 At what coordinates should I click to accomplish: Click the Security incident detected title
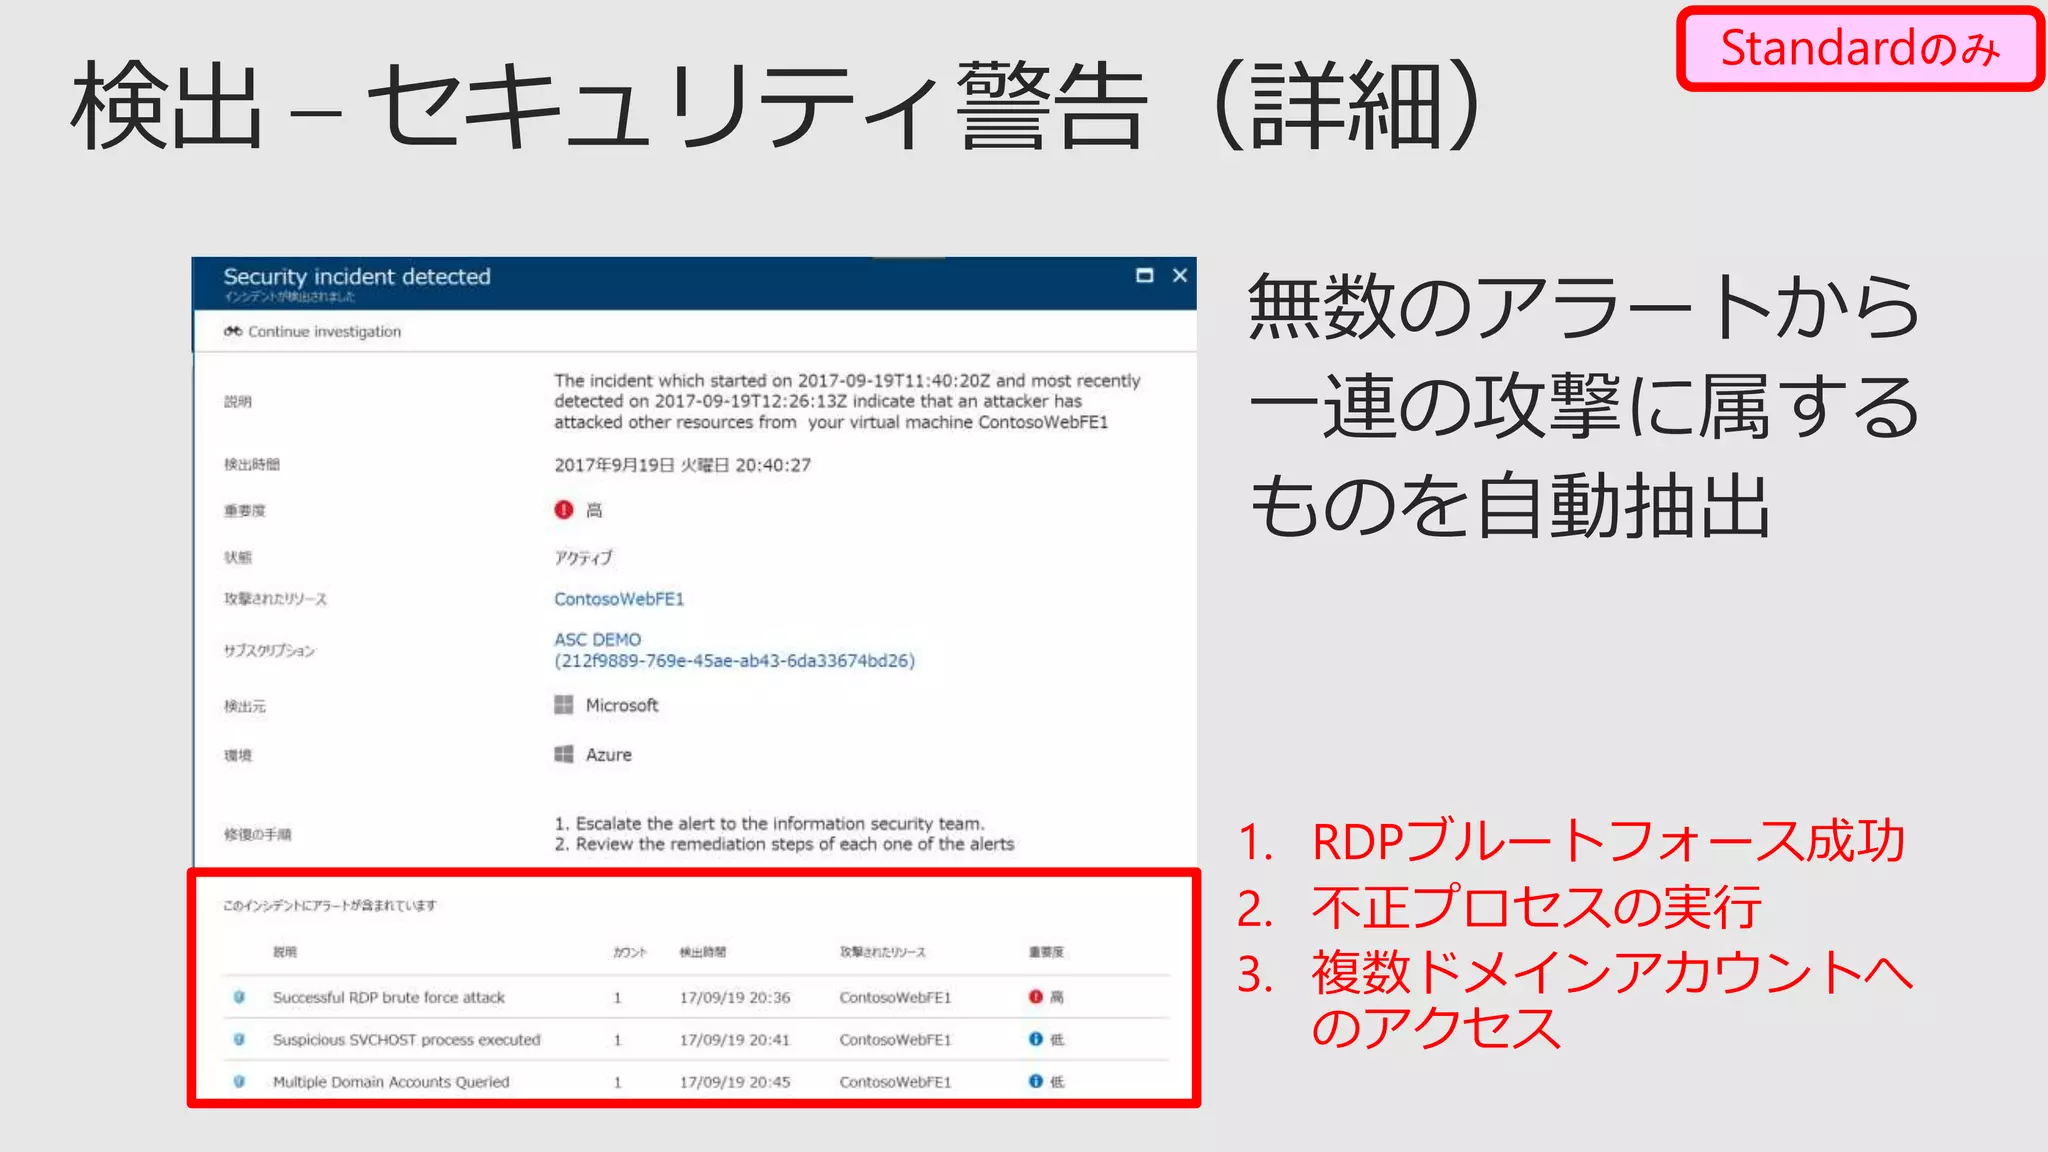click(x=357, y=276)
